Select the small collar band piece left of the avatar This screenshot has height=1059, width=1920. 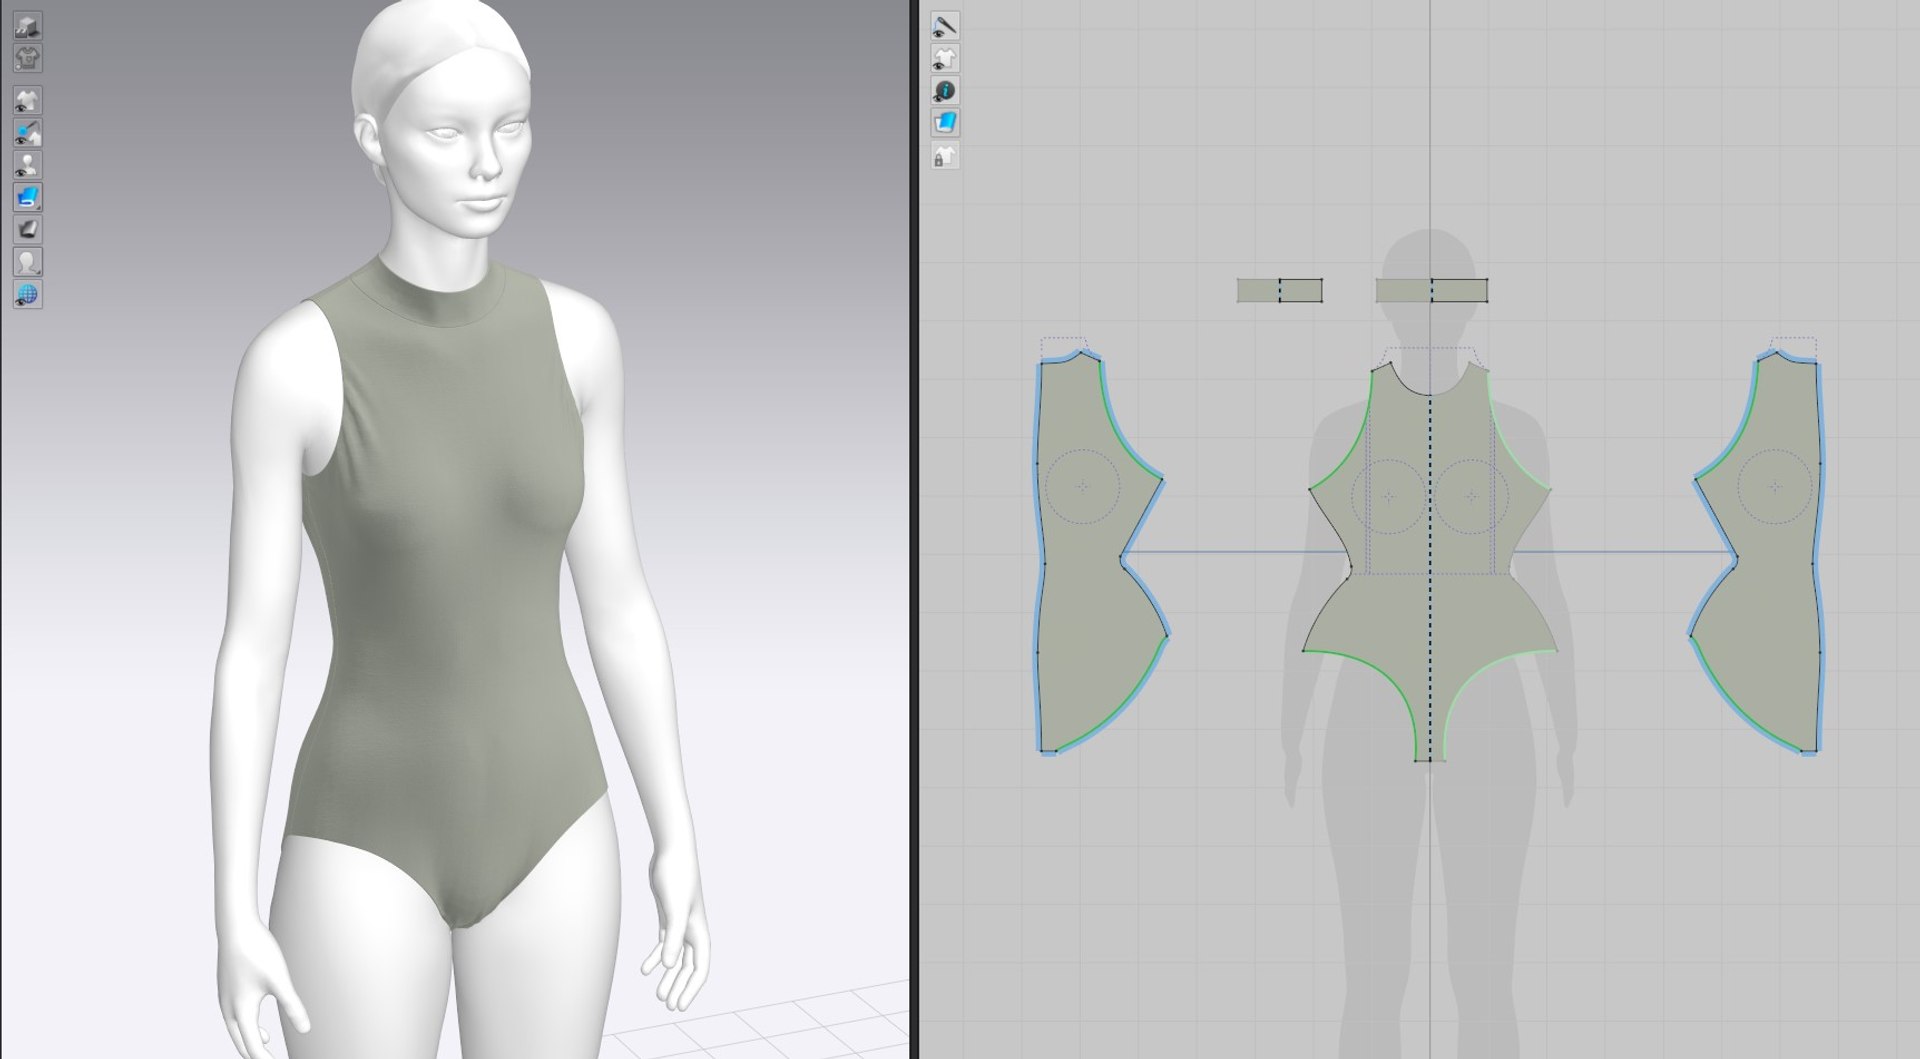coord(1280,291)
